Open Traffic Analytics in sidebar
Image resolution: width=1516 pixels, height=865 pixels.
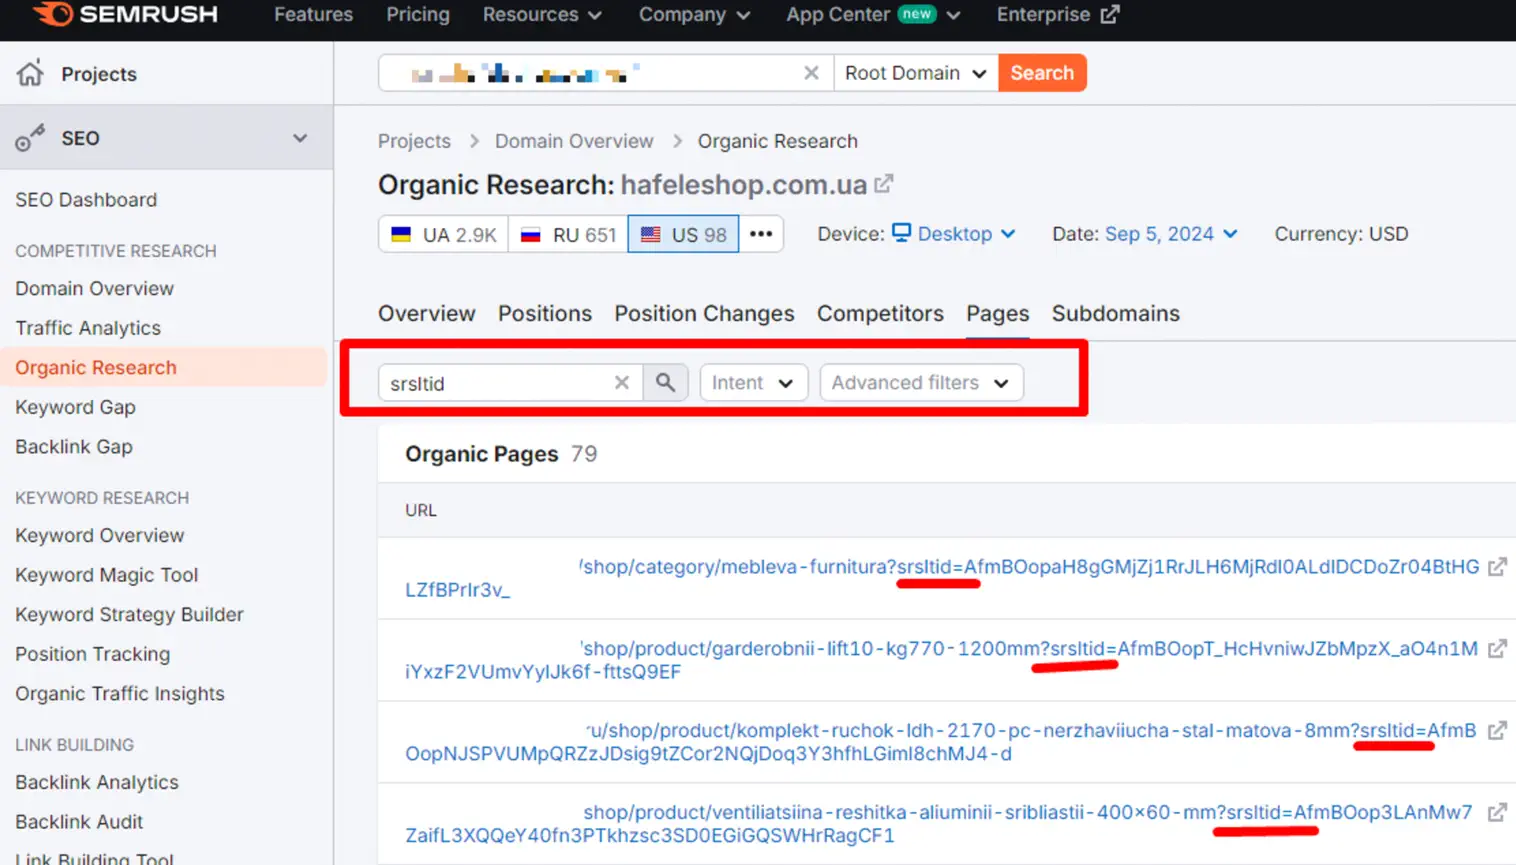tap(88, 328)
